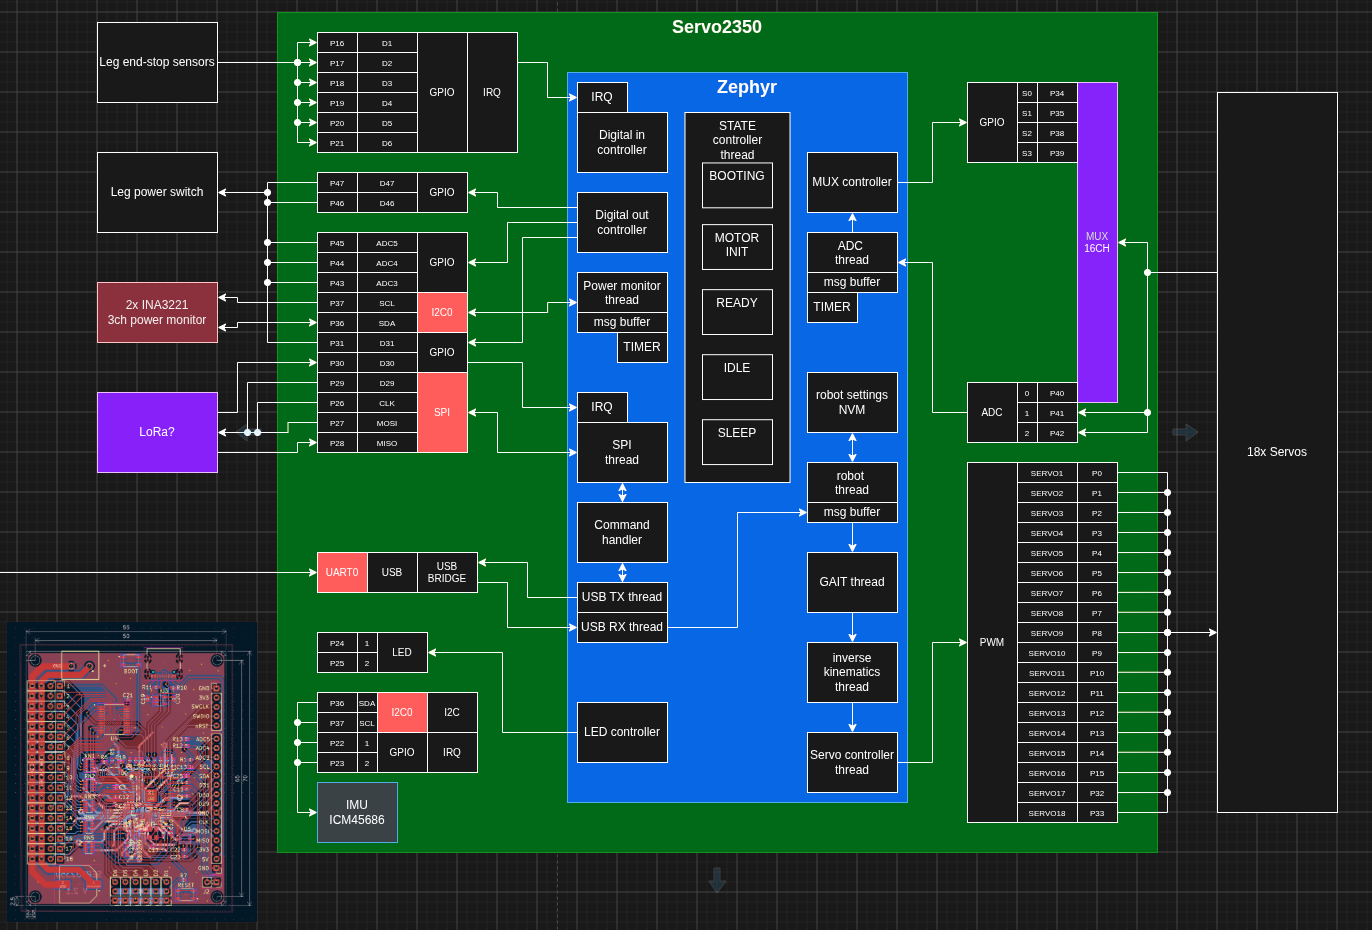1372x930 pixels.
Task: Click the IMU ICM45686 block
Action: pos(357,812)
